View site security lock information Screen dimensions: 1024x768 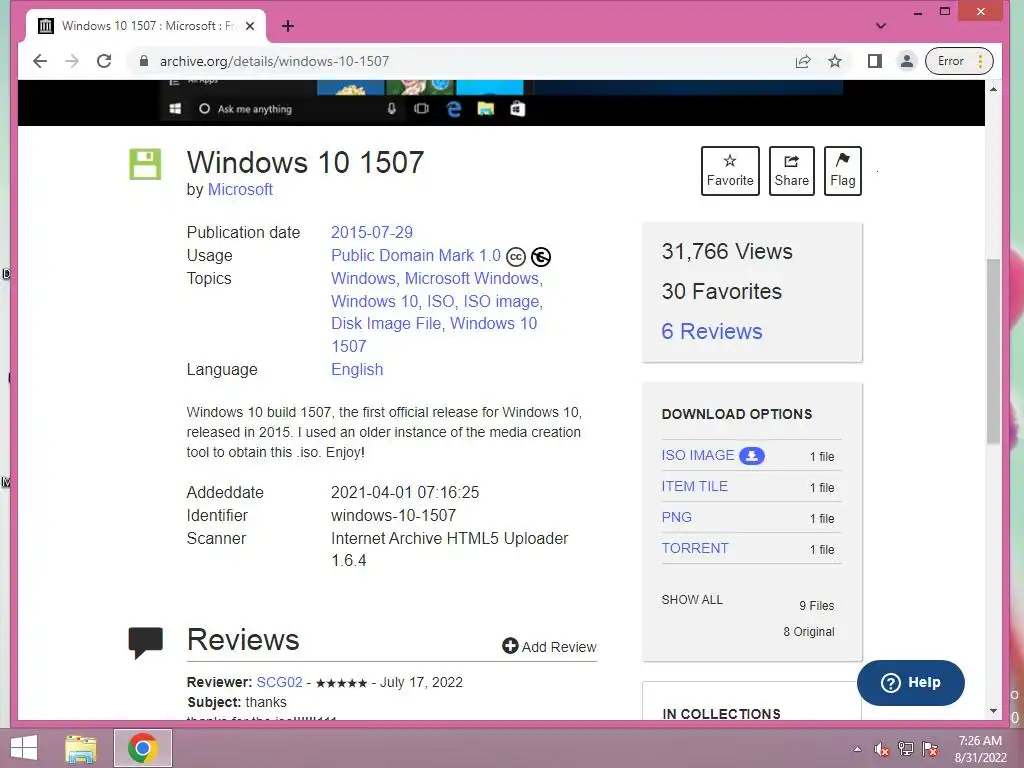(144, 61)
